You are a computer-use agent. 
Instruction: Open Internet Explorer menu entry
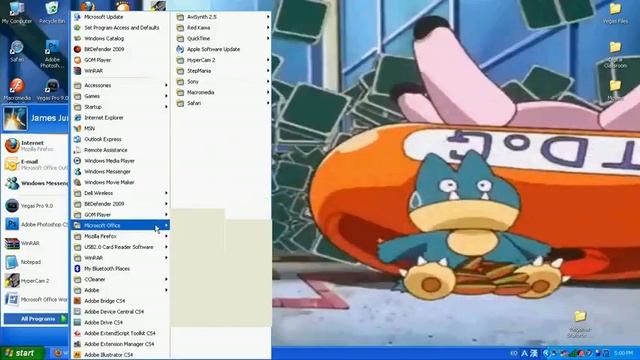[120, 118]
